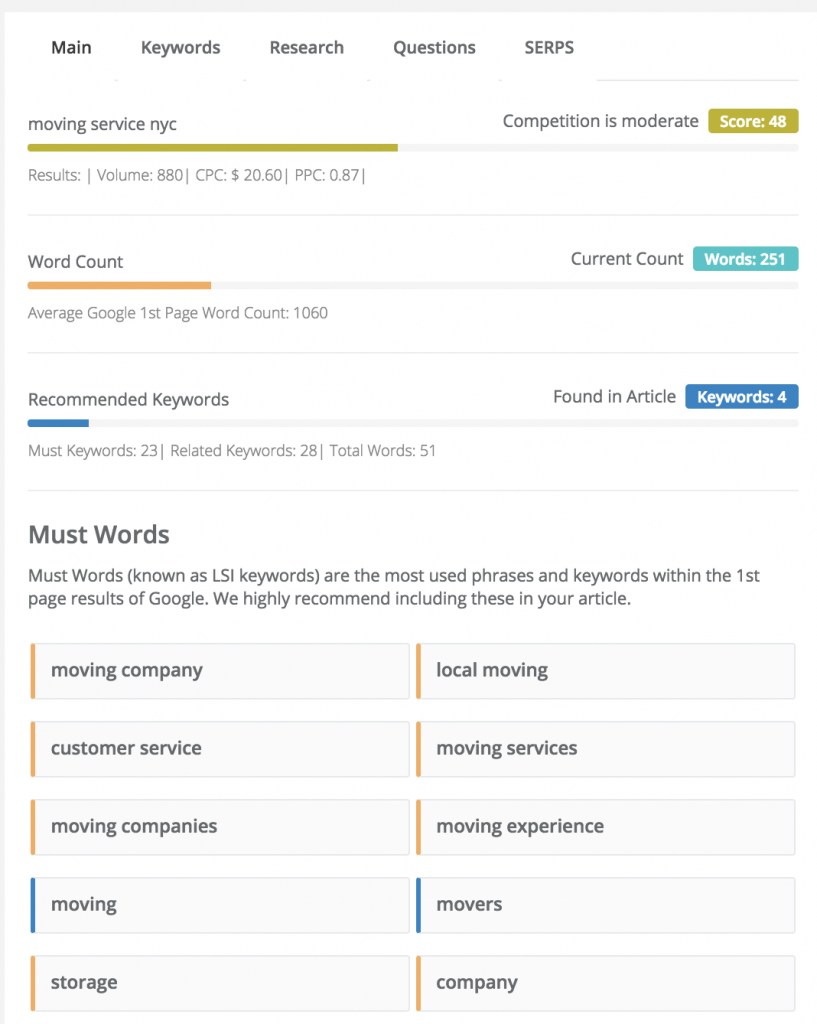Click the 'storage' keyword box
The height and width of the screenshot is (1024, 817).
point(220,983)
